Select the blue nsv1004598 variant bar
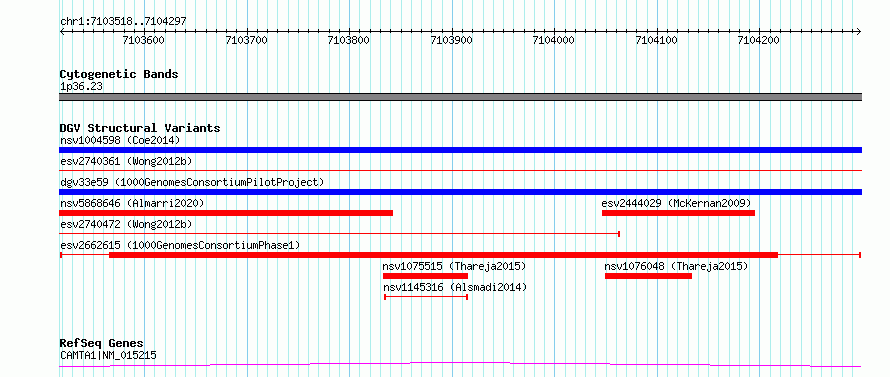The width and height of the screenshot is (890, 377). point(460,150)
